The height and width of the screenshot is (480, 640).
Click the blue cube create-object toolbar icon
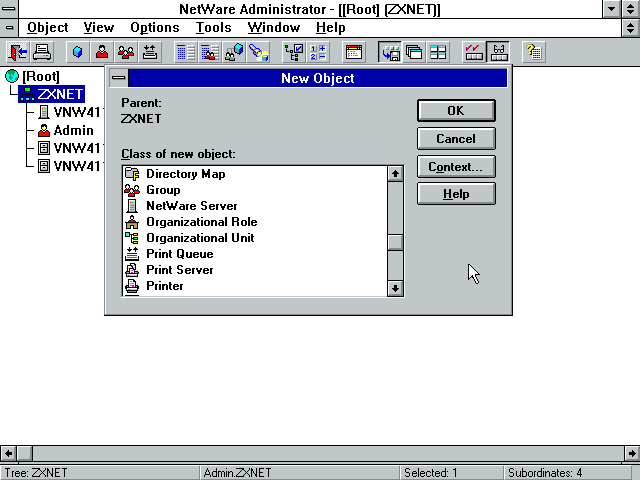78,52
